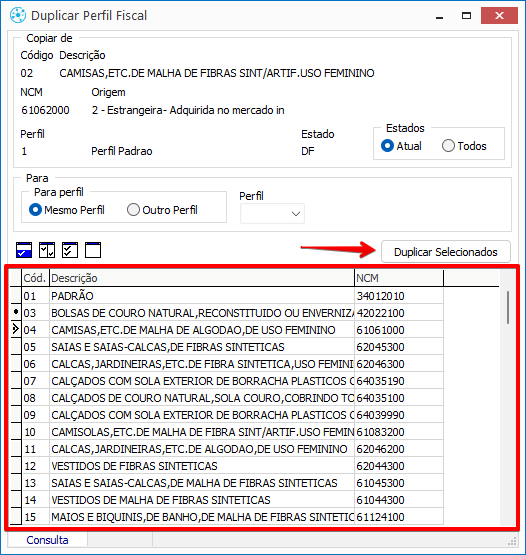This screenshot has width=526, height=555.
Task: Click the deselect all empty-window icon
Action: click(x=93, y=250)
